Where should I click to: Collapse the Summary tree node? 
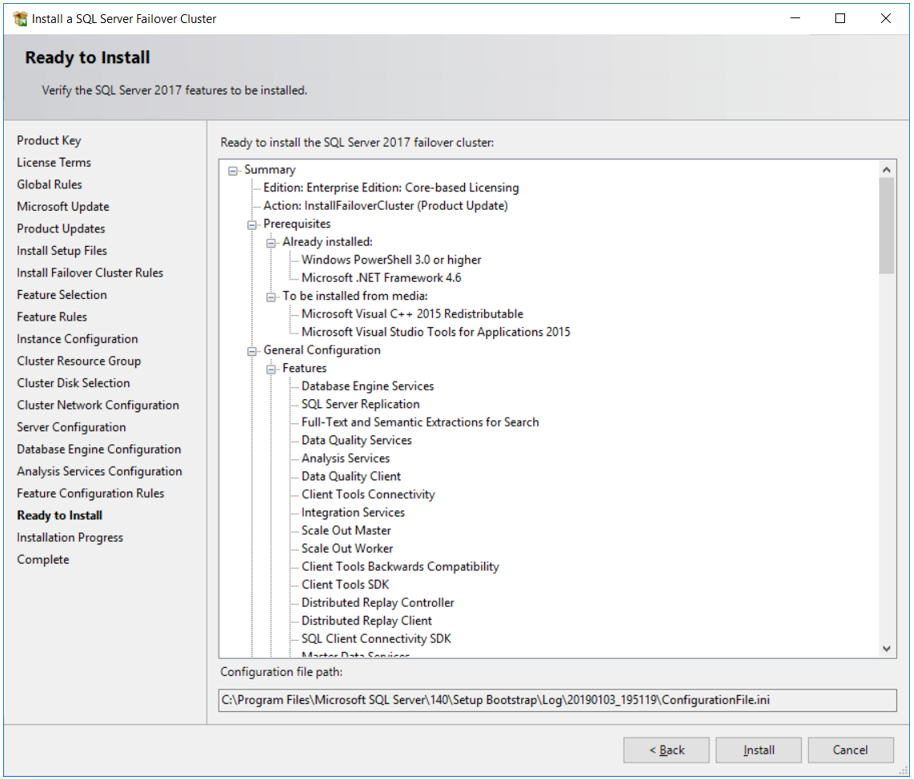(x=233, y=171)
